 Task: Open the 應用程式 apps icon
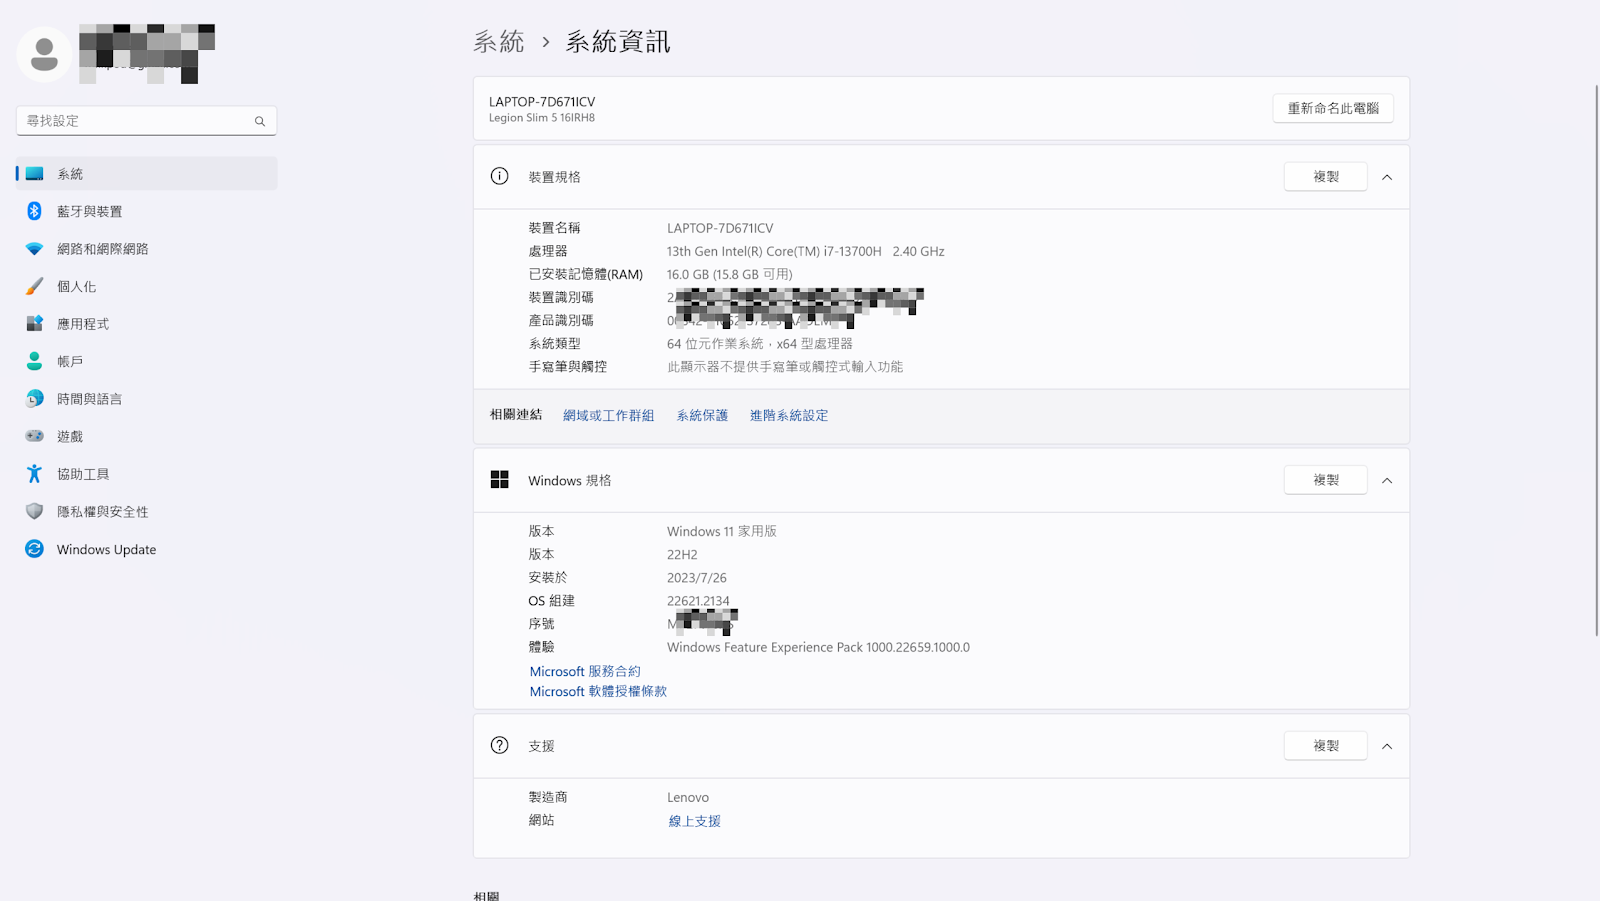pos(35,324)
